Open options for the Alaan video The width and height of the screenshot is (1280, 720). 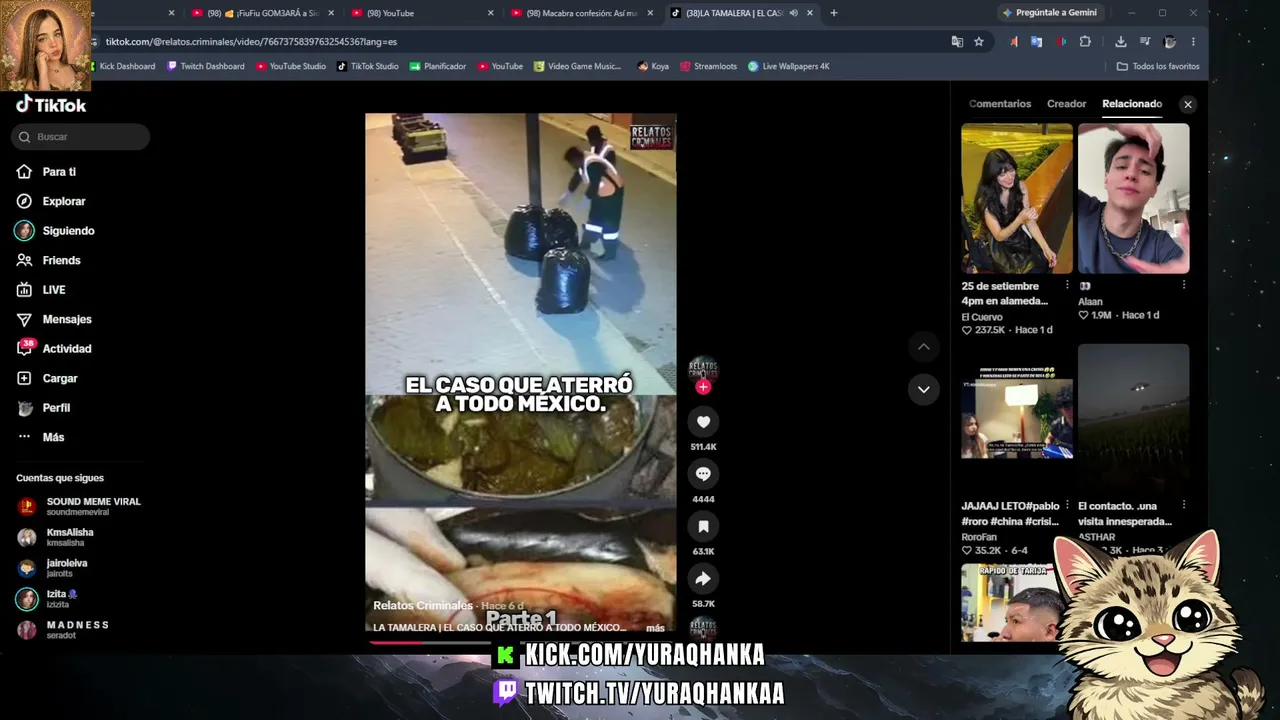coord(1184,285)
